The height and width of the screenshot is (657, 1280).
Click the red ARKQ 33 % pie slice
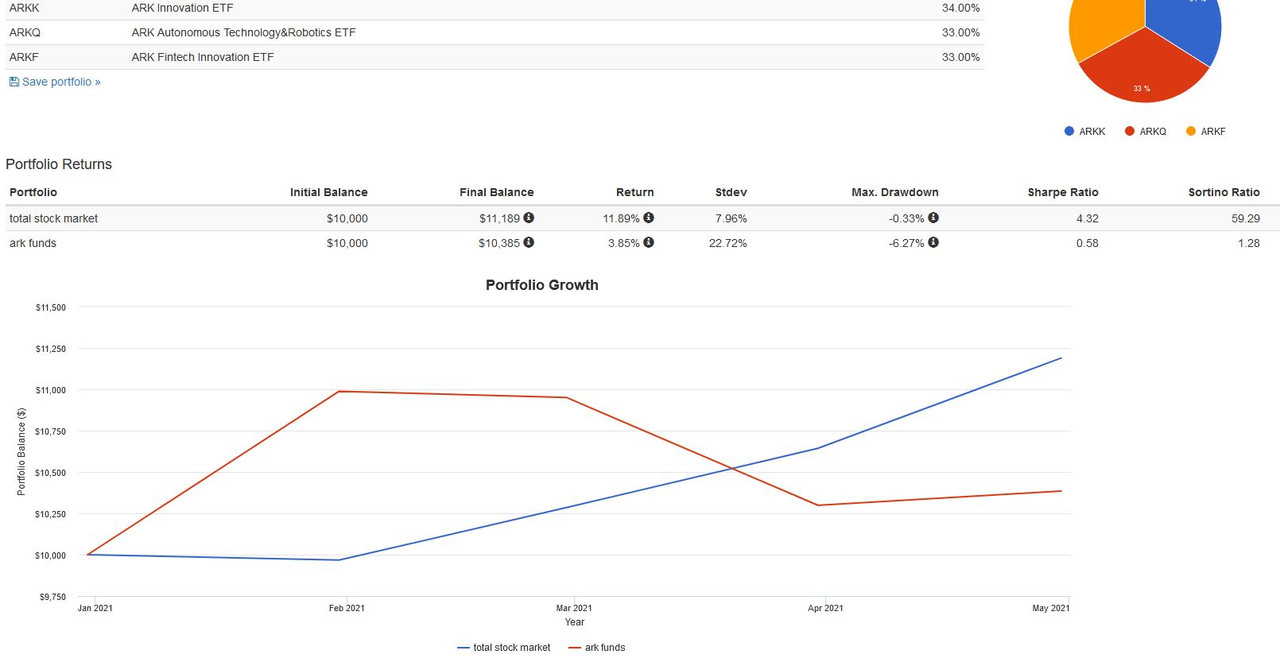(x=1142, y=70)
